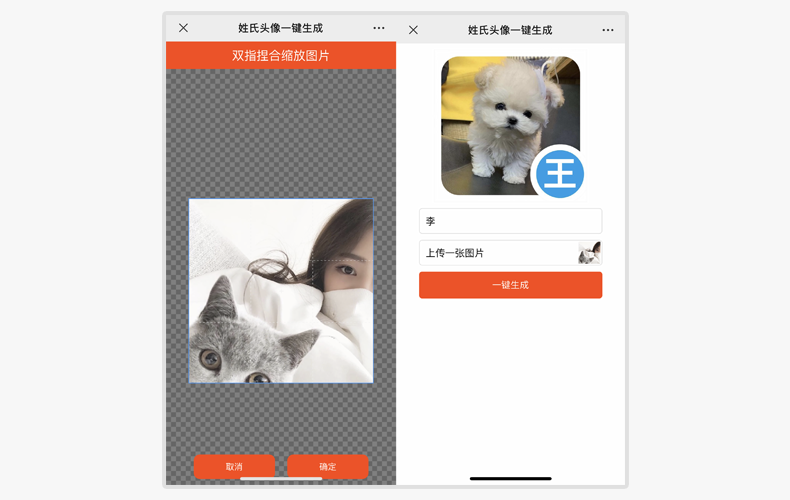Open the small uploaded cat photo thumbnail

(x=589, y=253)
